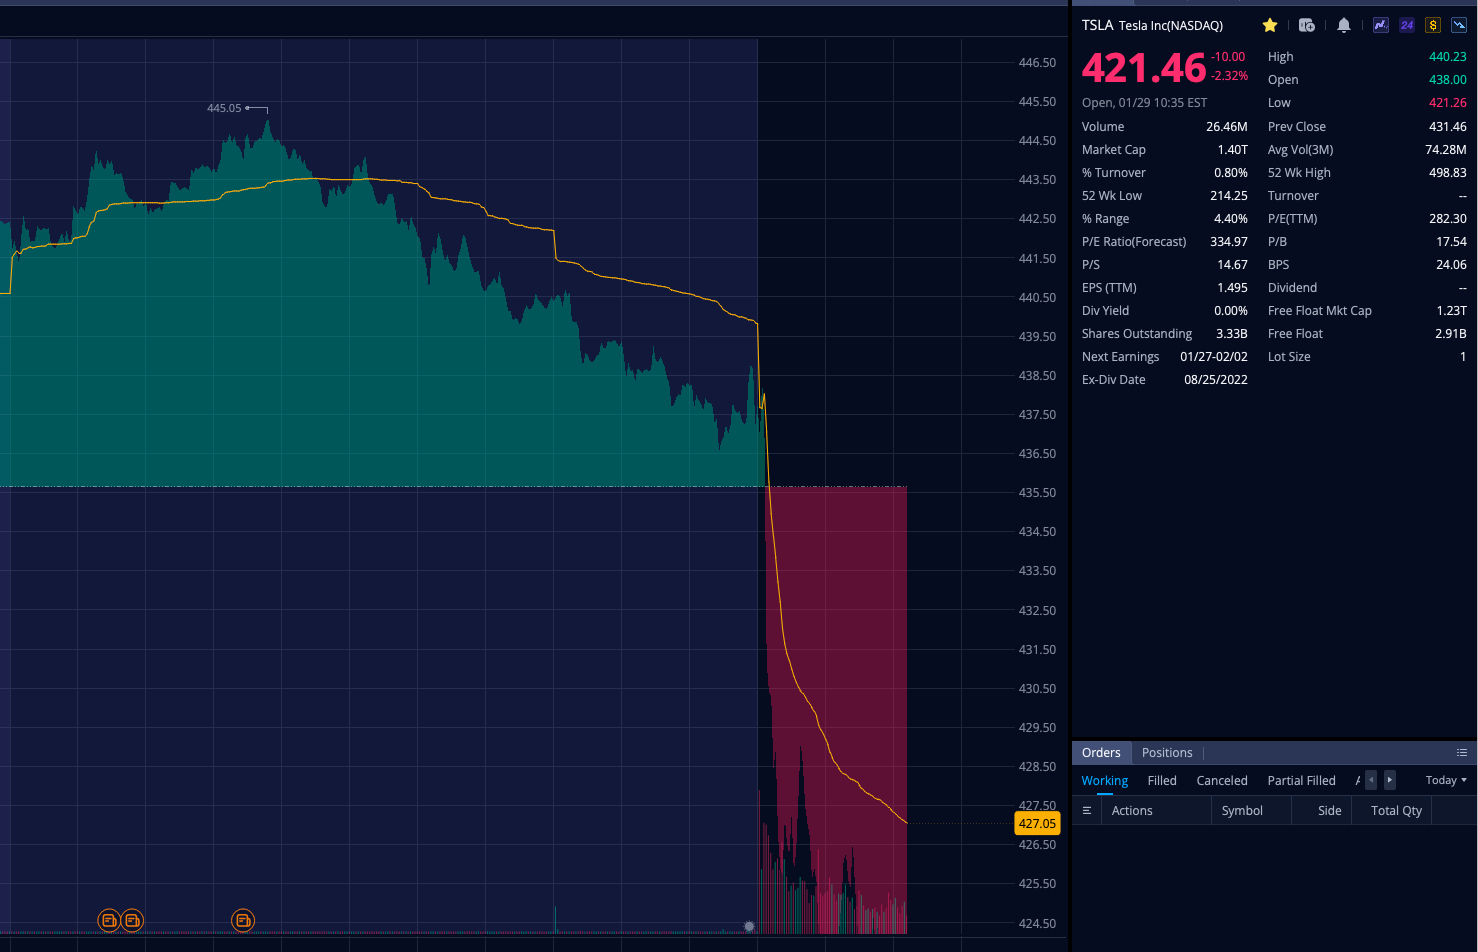Click the leftmost orange news marker on chart
Screen dimensions: 1478x952
(x=108, y=920)
